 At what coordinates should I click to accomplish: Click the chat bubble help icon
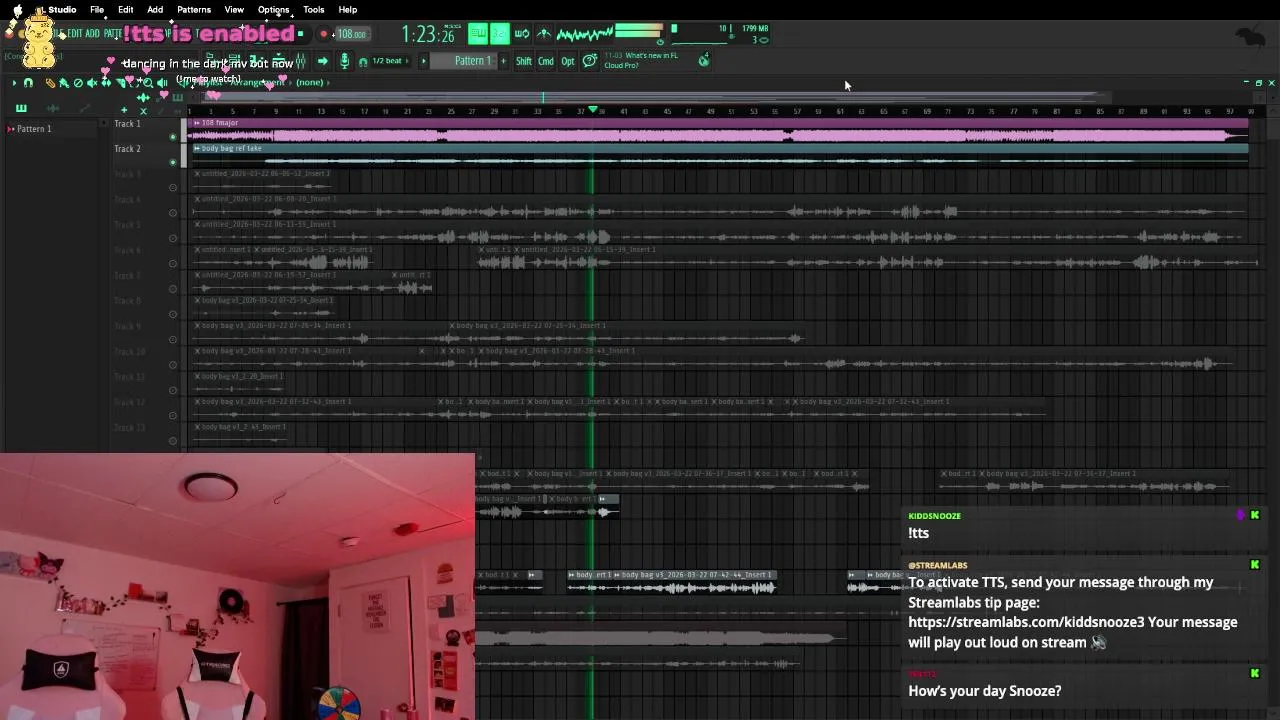click(x=590, y=61)
